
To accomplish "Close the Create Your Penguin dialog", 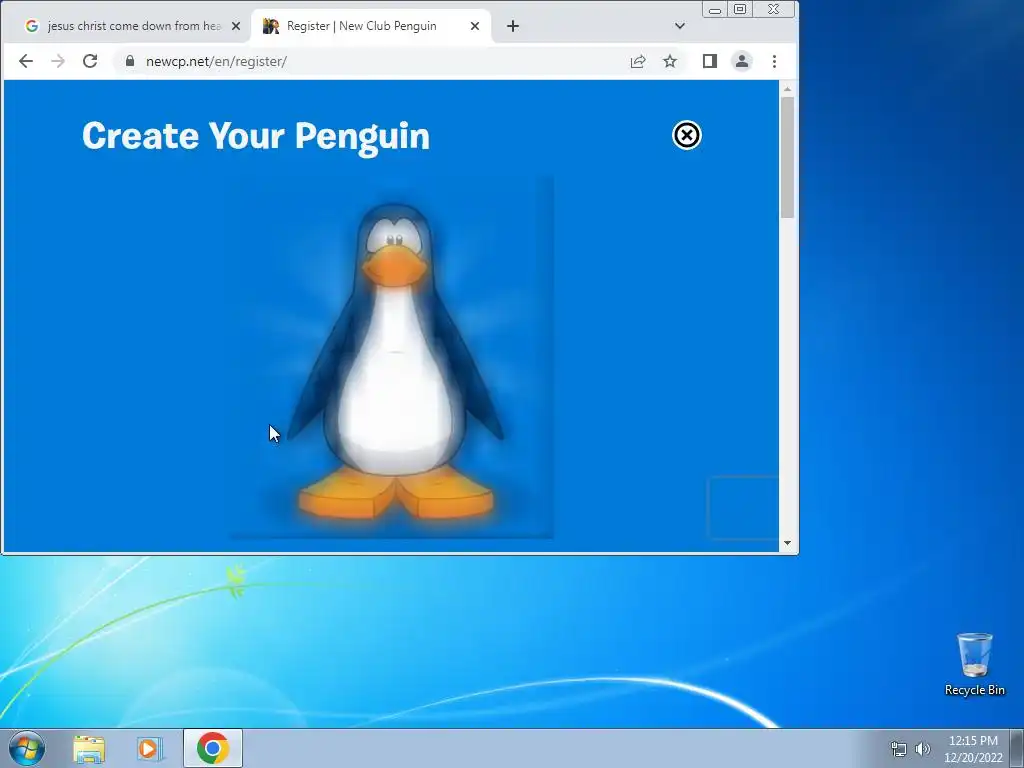I will tap(686, 135).
